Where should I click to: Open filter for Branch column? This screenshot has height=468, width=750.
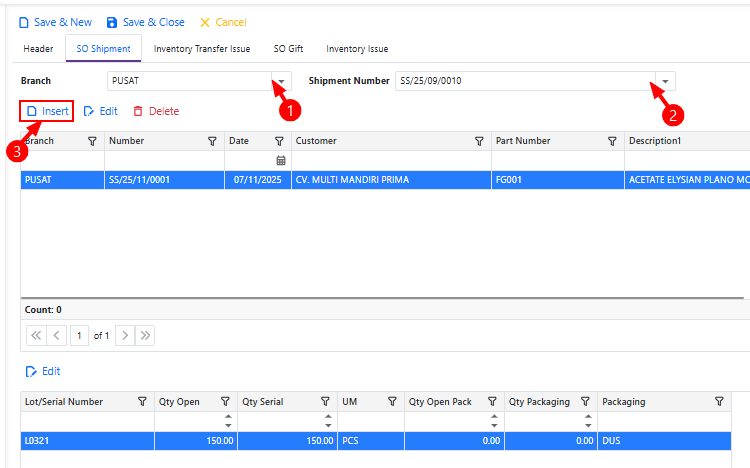92,141
